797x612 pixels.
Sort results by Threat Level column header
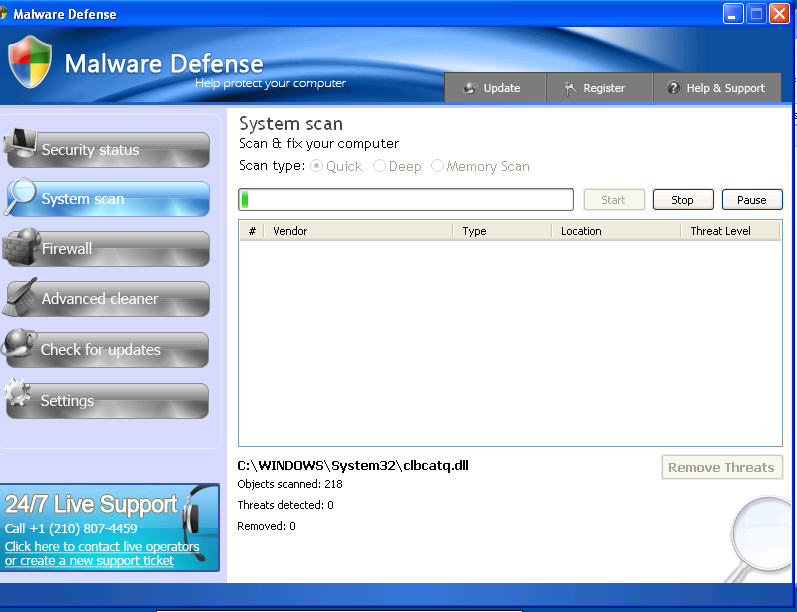(x=730, y=231)
